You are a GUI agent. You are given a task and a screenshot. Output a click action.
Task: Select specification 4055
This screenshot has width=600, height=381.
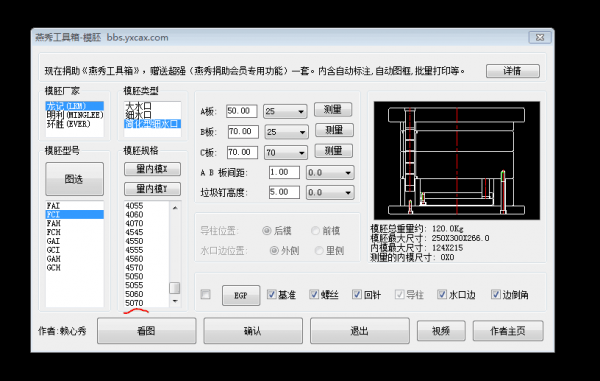pos(146,206)
